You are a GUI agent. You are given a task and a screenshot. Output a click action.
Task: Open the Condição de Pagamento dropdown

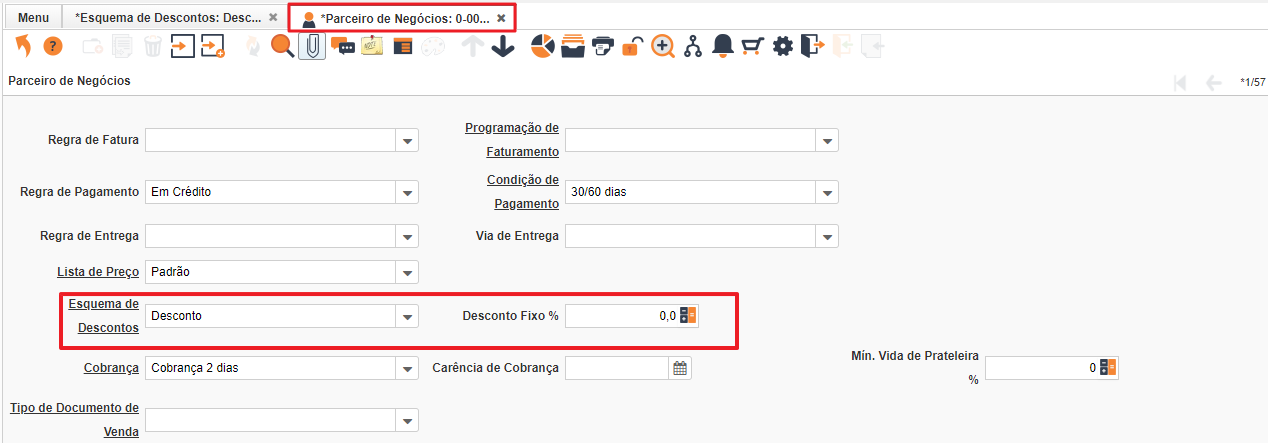[x=827, y=192]
